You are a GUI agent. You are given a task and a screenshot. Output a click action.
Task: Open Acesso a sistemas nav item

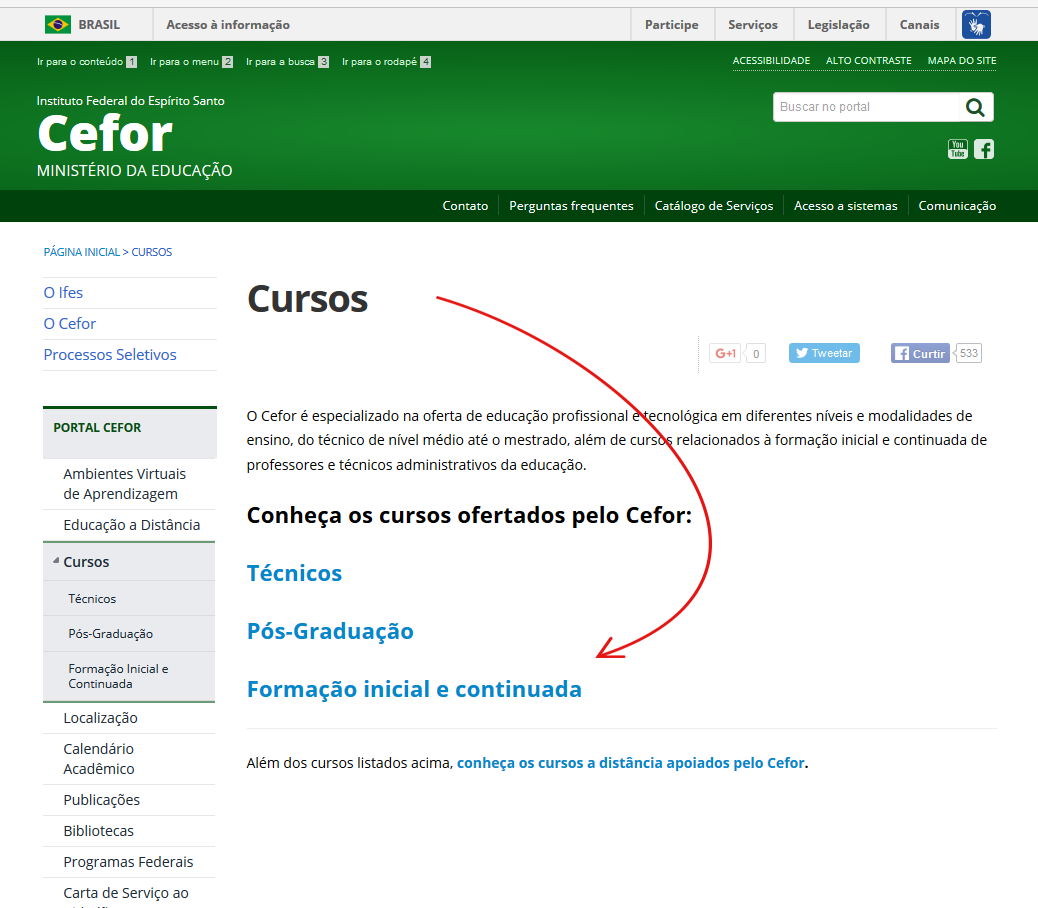tap(845, 206)
